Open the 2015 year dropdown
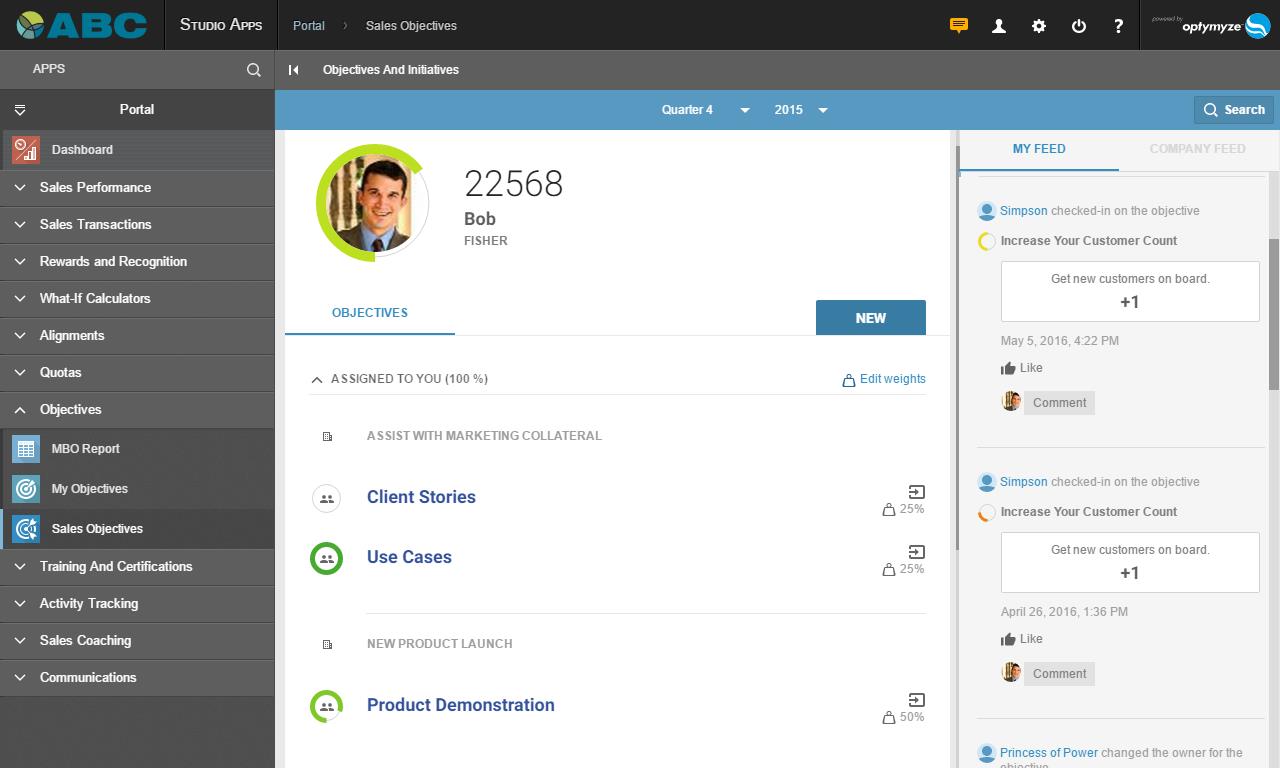Screen dimensions: 1280x768 click(x=800, y=110)
